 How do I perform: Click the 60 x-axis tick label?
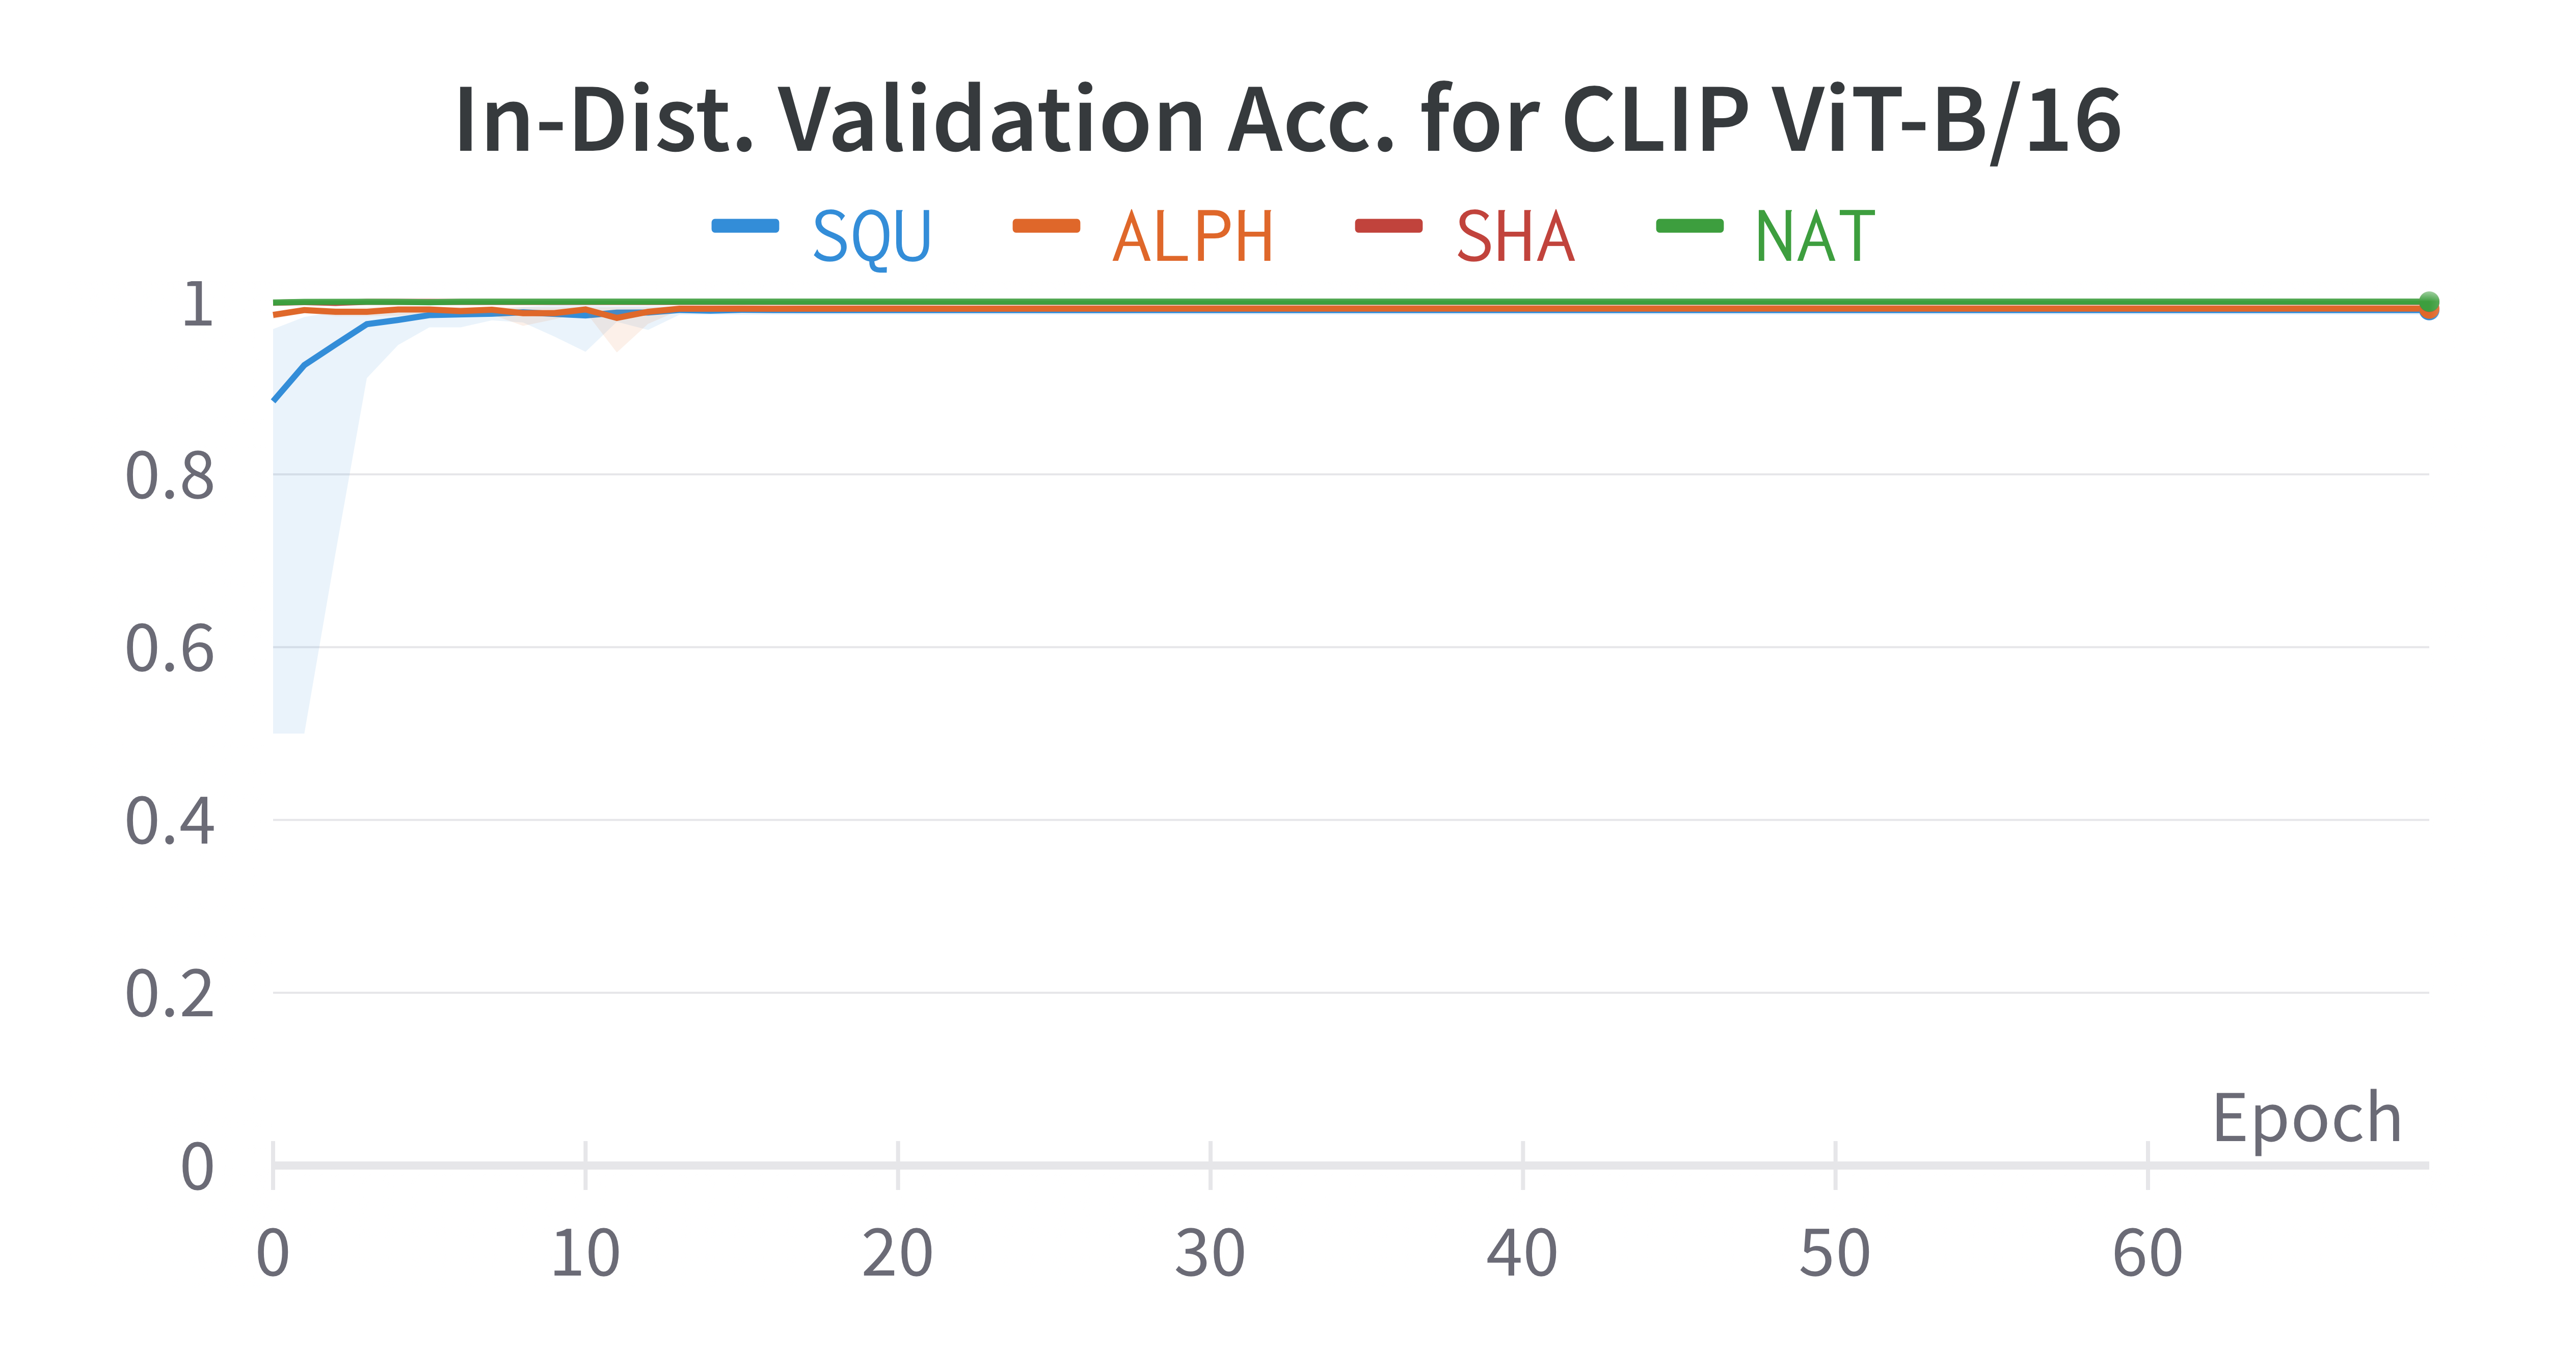(2147, 1254)
